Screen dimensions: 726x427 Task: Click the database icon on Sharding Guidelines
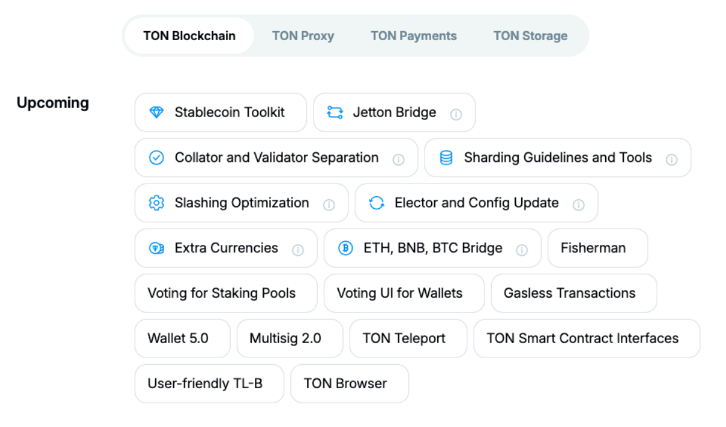[x=446, y=158]
